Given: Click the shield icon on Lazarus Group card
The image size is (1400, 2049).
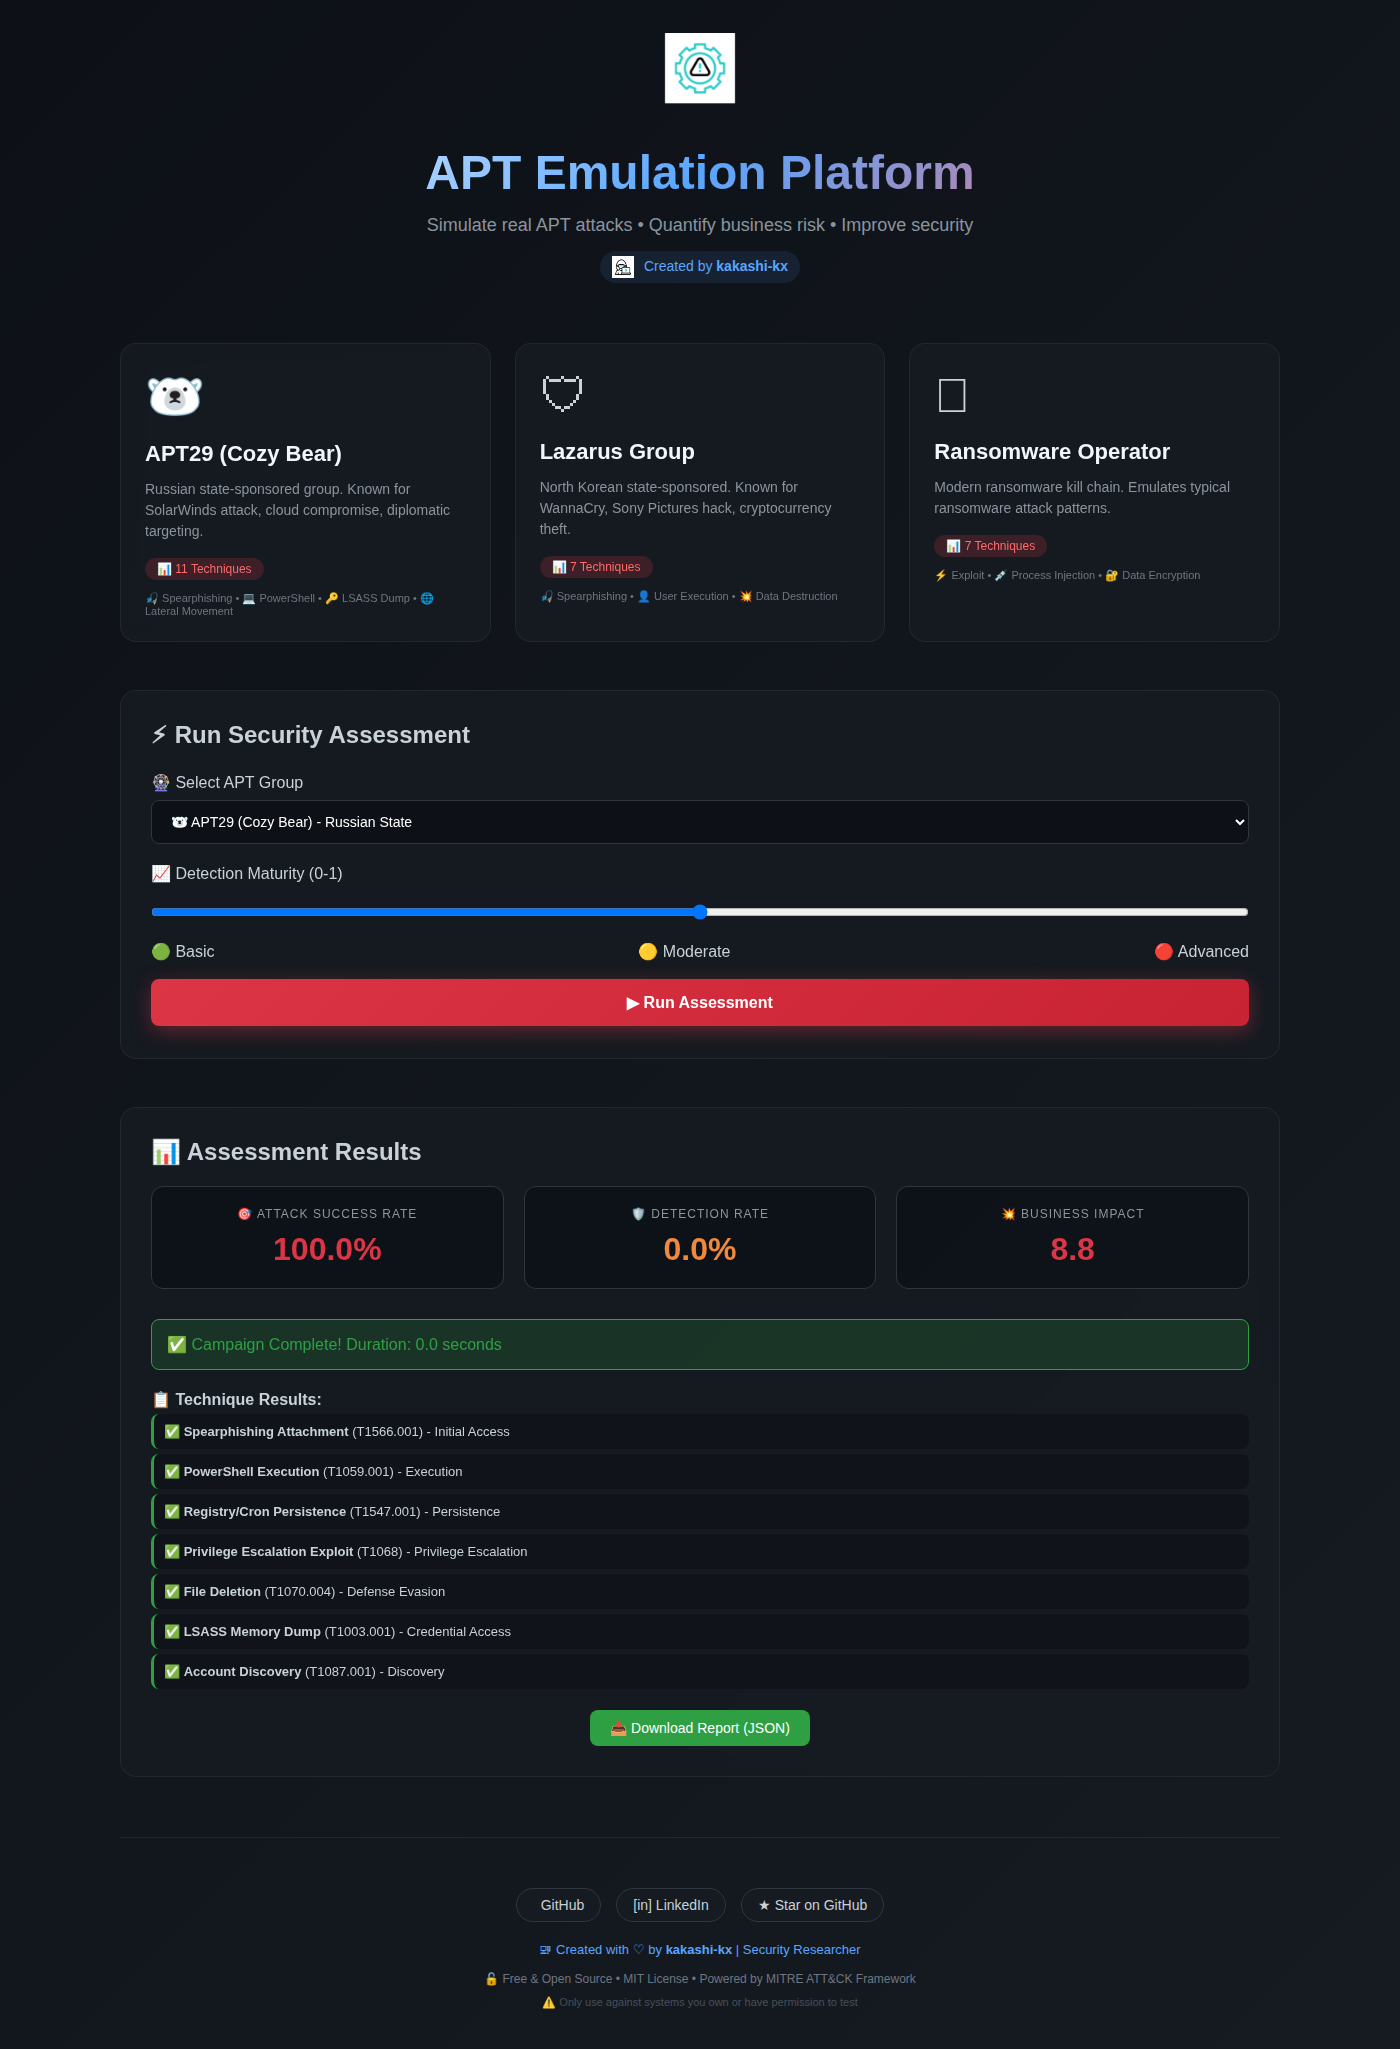Looking at the screenshot, I should 562,393.
